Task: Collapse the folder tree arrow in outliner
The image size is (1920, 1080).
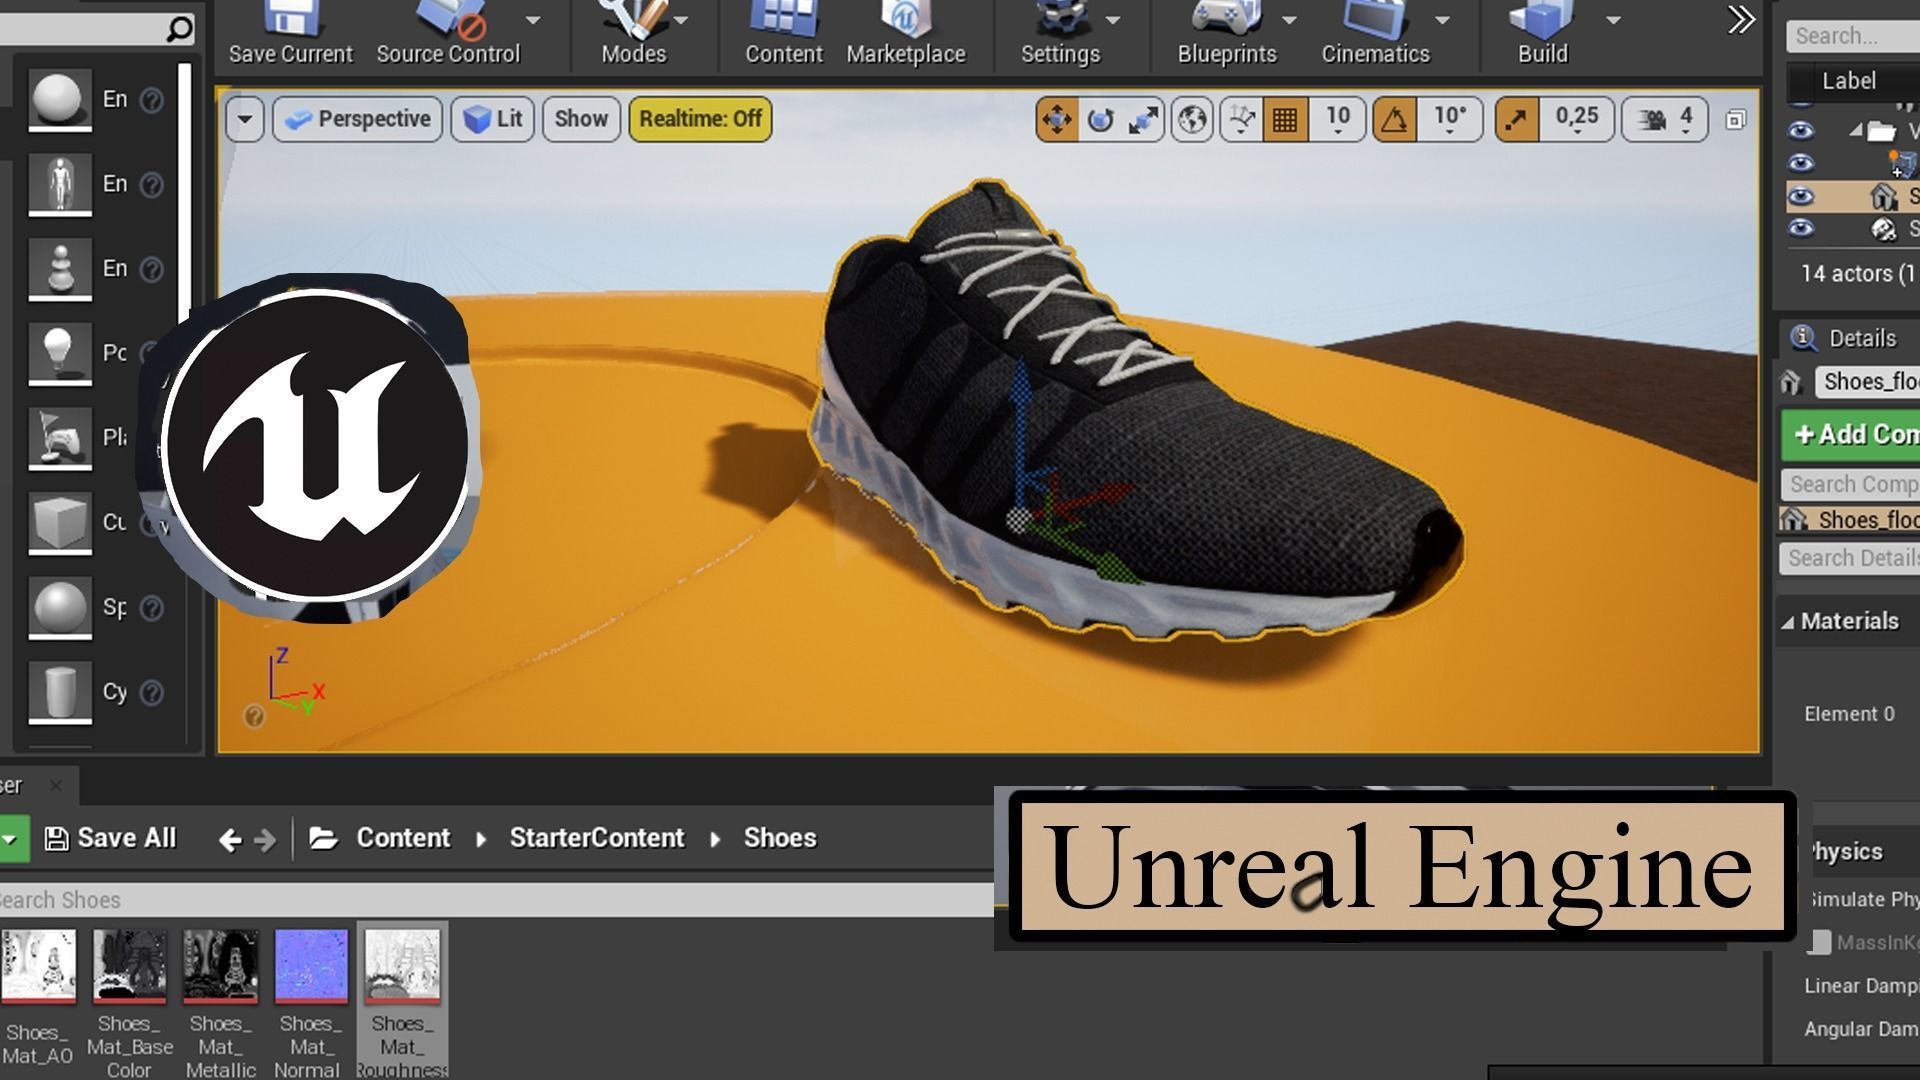Action: 1856,130
